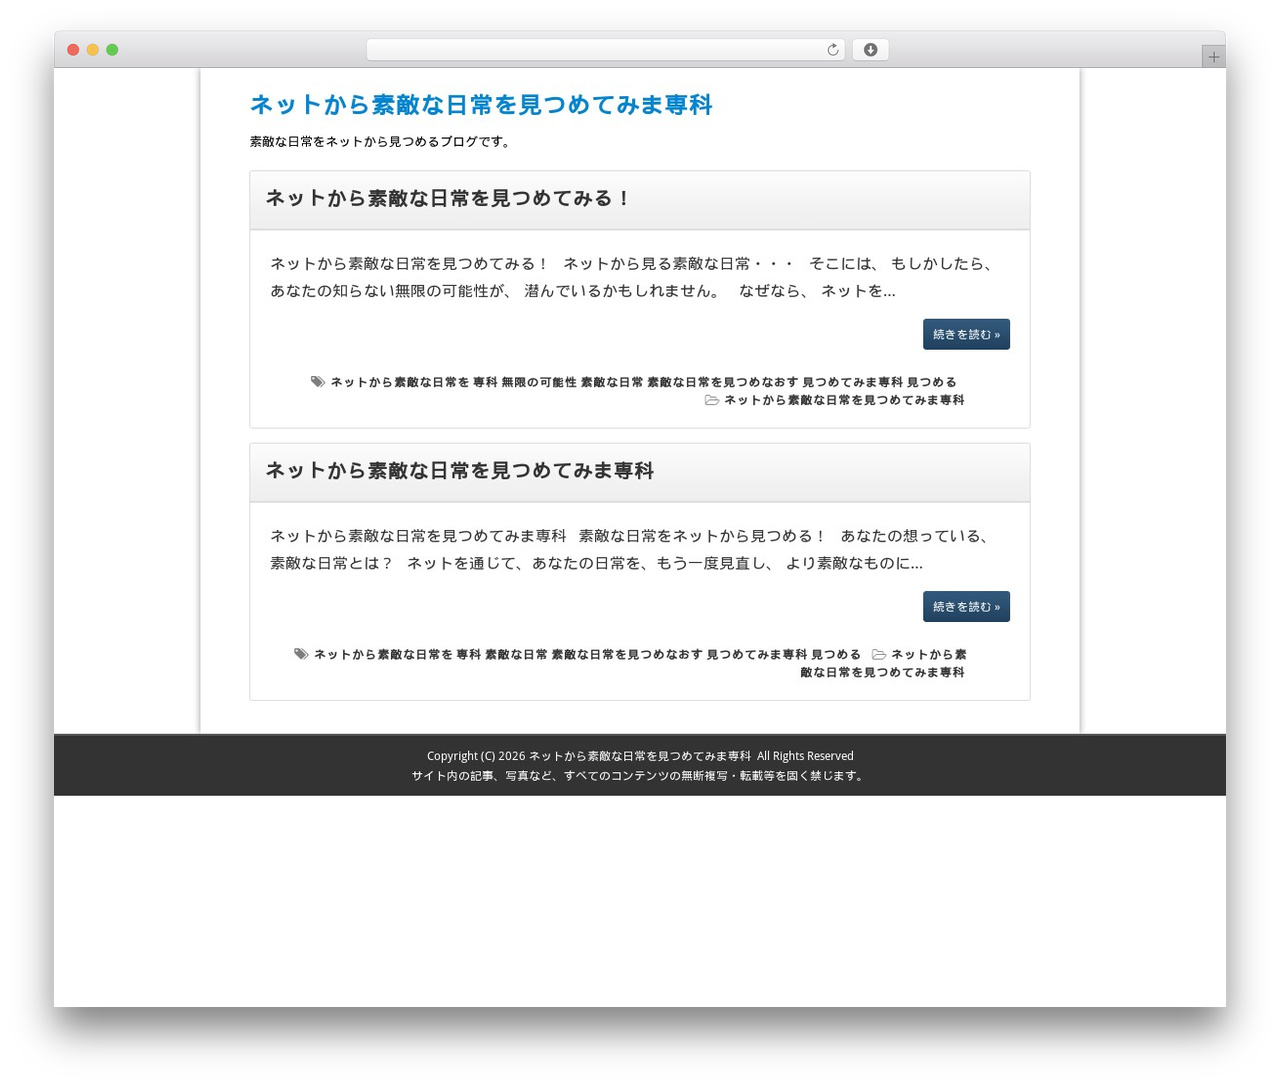Image resolution: width=1280 pixels, height=1084 pixels.
Task: Open the post titled ネットから素敵な日常を見つめてみる！
Action: click(x=449, y=198)
